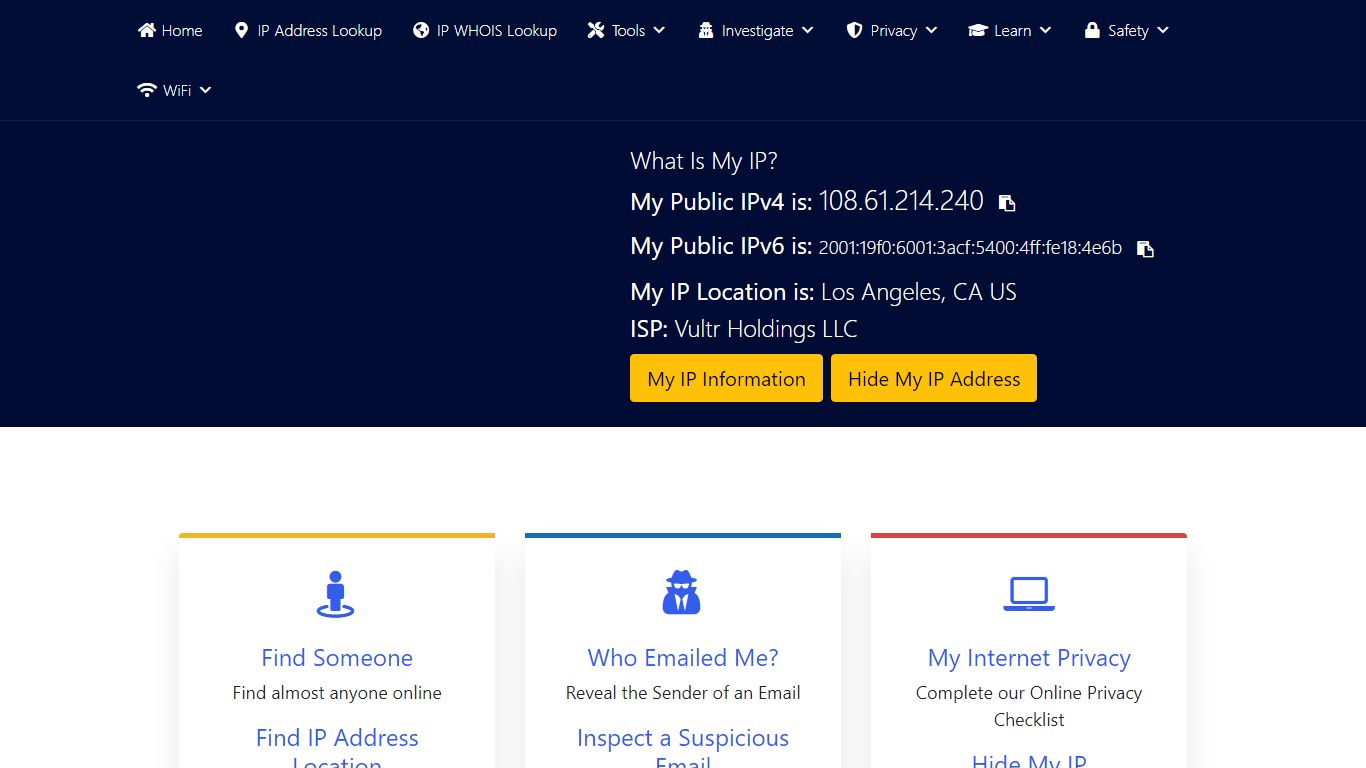Click the copy icon next to IPv6 address
This screenshot has height=768, width=1366.
coord(1144,248)
